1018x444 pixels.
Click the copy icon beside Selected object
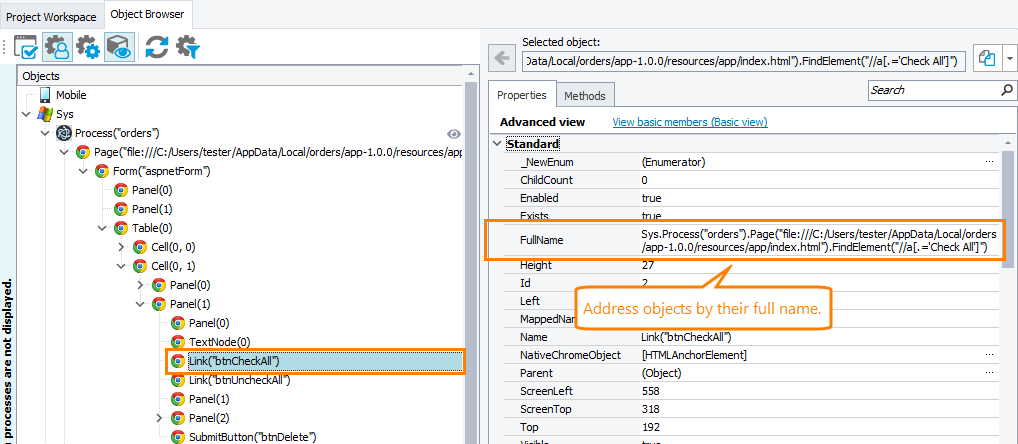pos(987,60)
